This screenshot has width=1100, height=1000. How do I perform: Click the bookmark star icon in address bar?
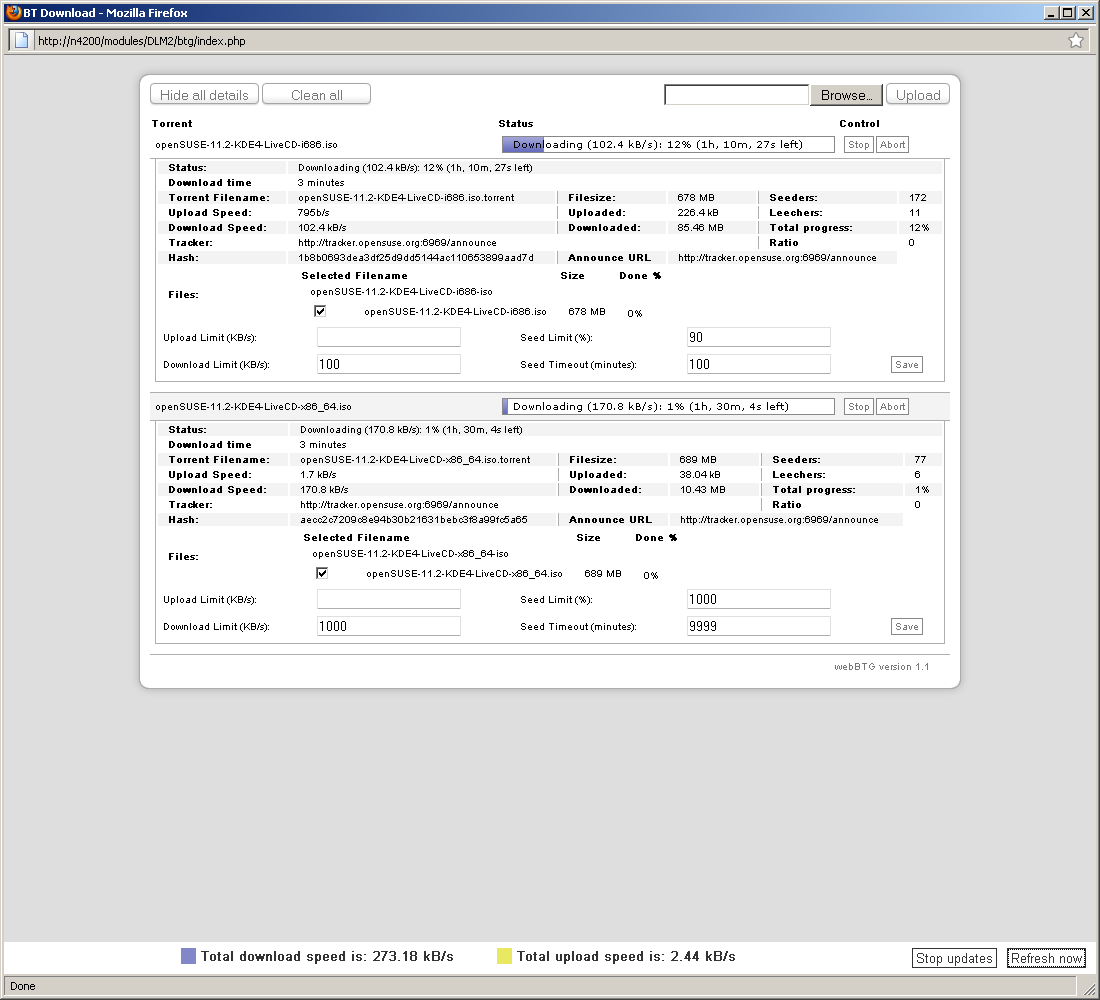pyautogui.click(x=1075, y=41)
